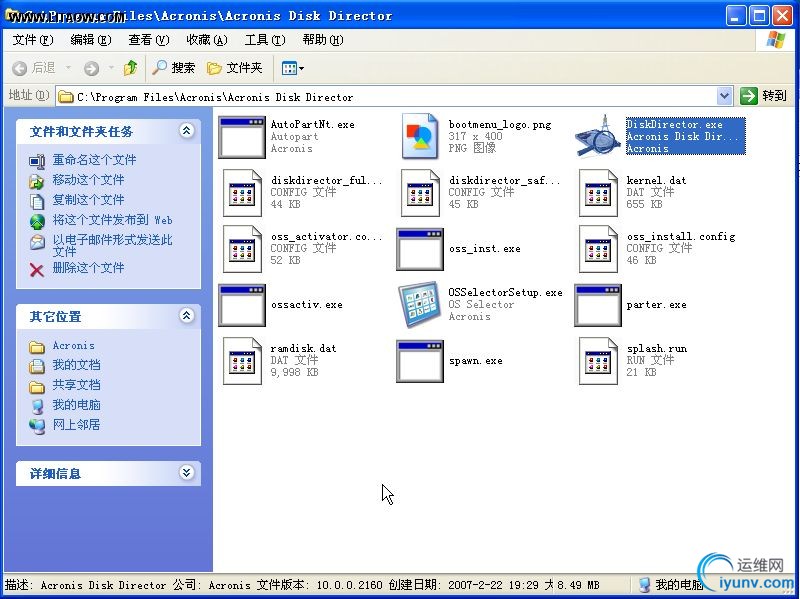The width and height of the screenshot is (800, 599).
Task: Select the diskdirector_ful... config file icon
Action: [x=242, y=193]
